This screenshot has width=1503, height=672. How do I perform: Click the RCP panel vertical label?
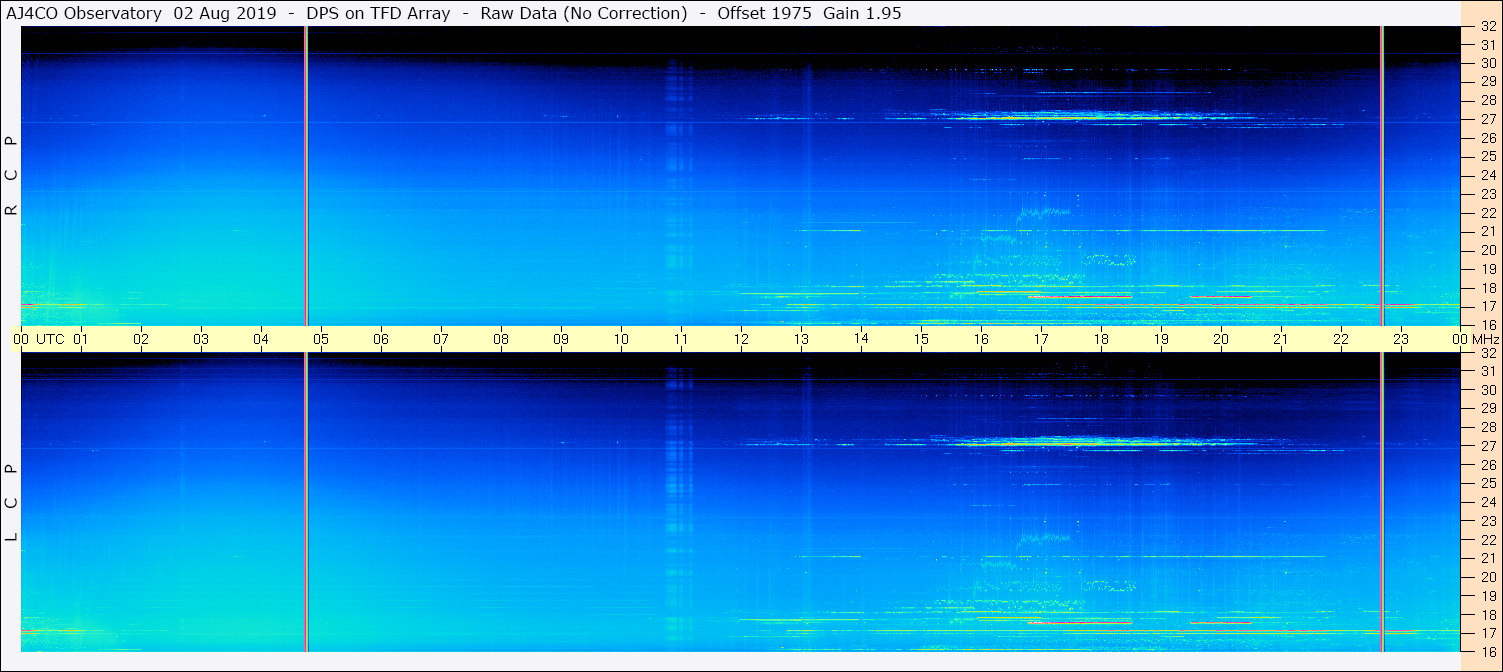12,176
